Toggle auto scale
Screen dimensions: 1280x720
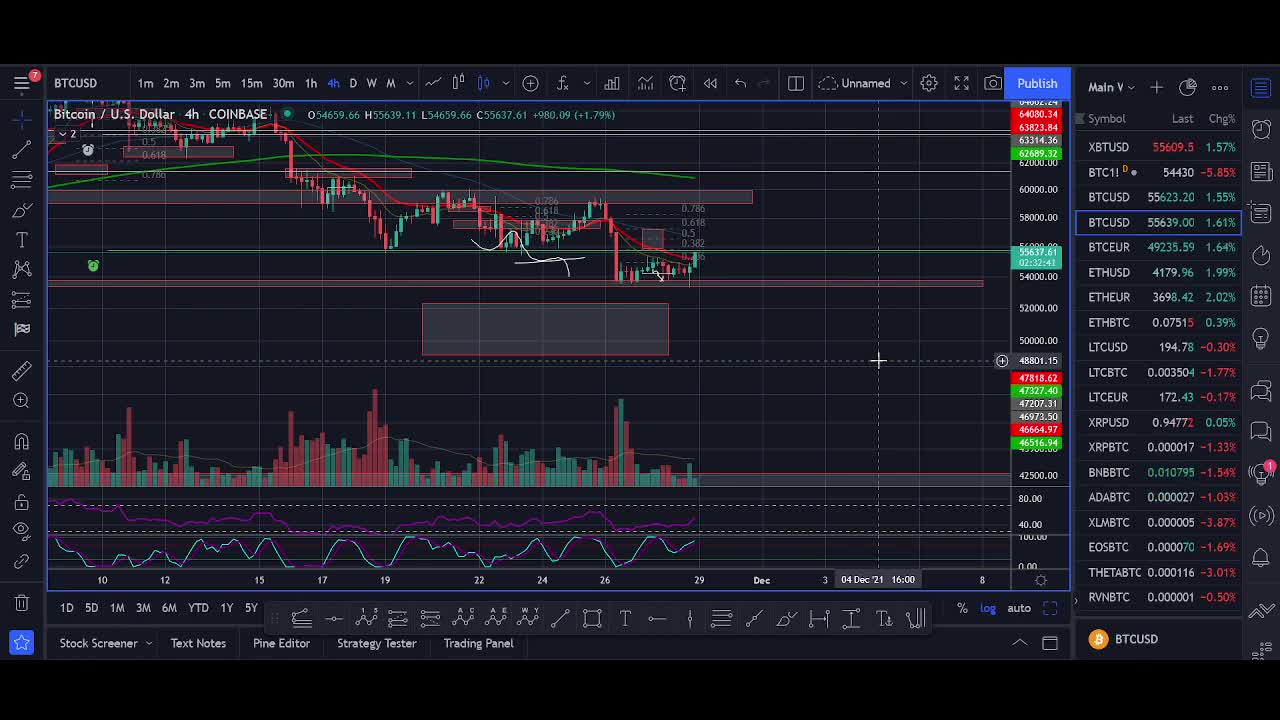(1019, 608)
